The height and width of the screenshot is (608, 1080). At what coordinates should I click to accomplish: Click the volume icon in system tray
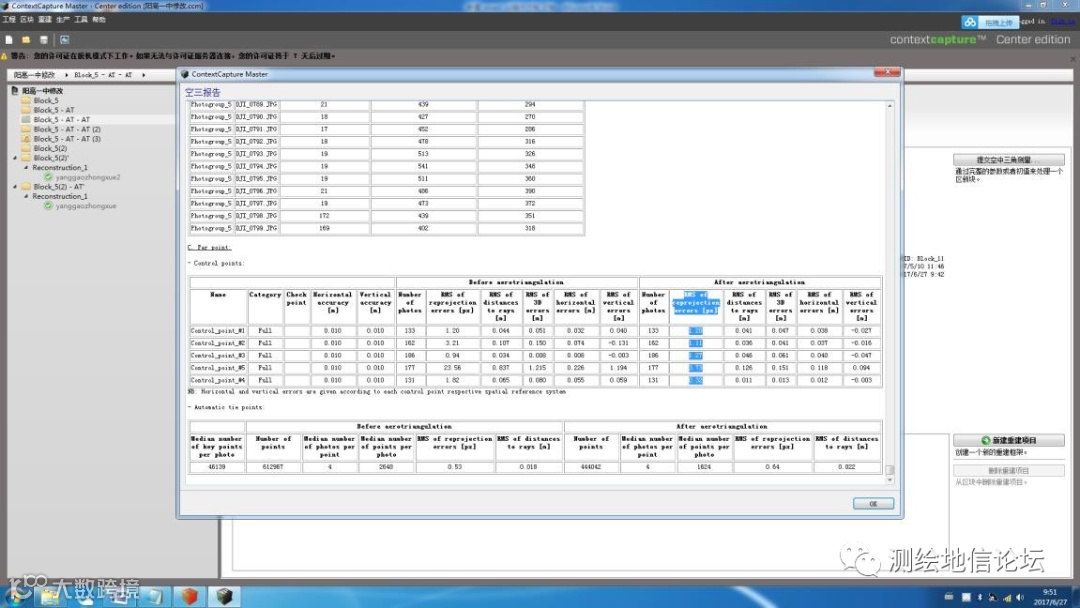1020,597
